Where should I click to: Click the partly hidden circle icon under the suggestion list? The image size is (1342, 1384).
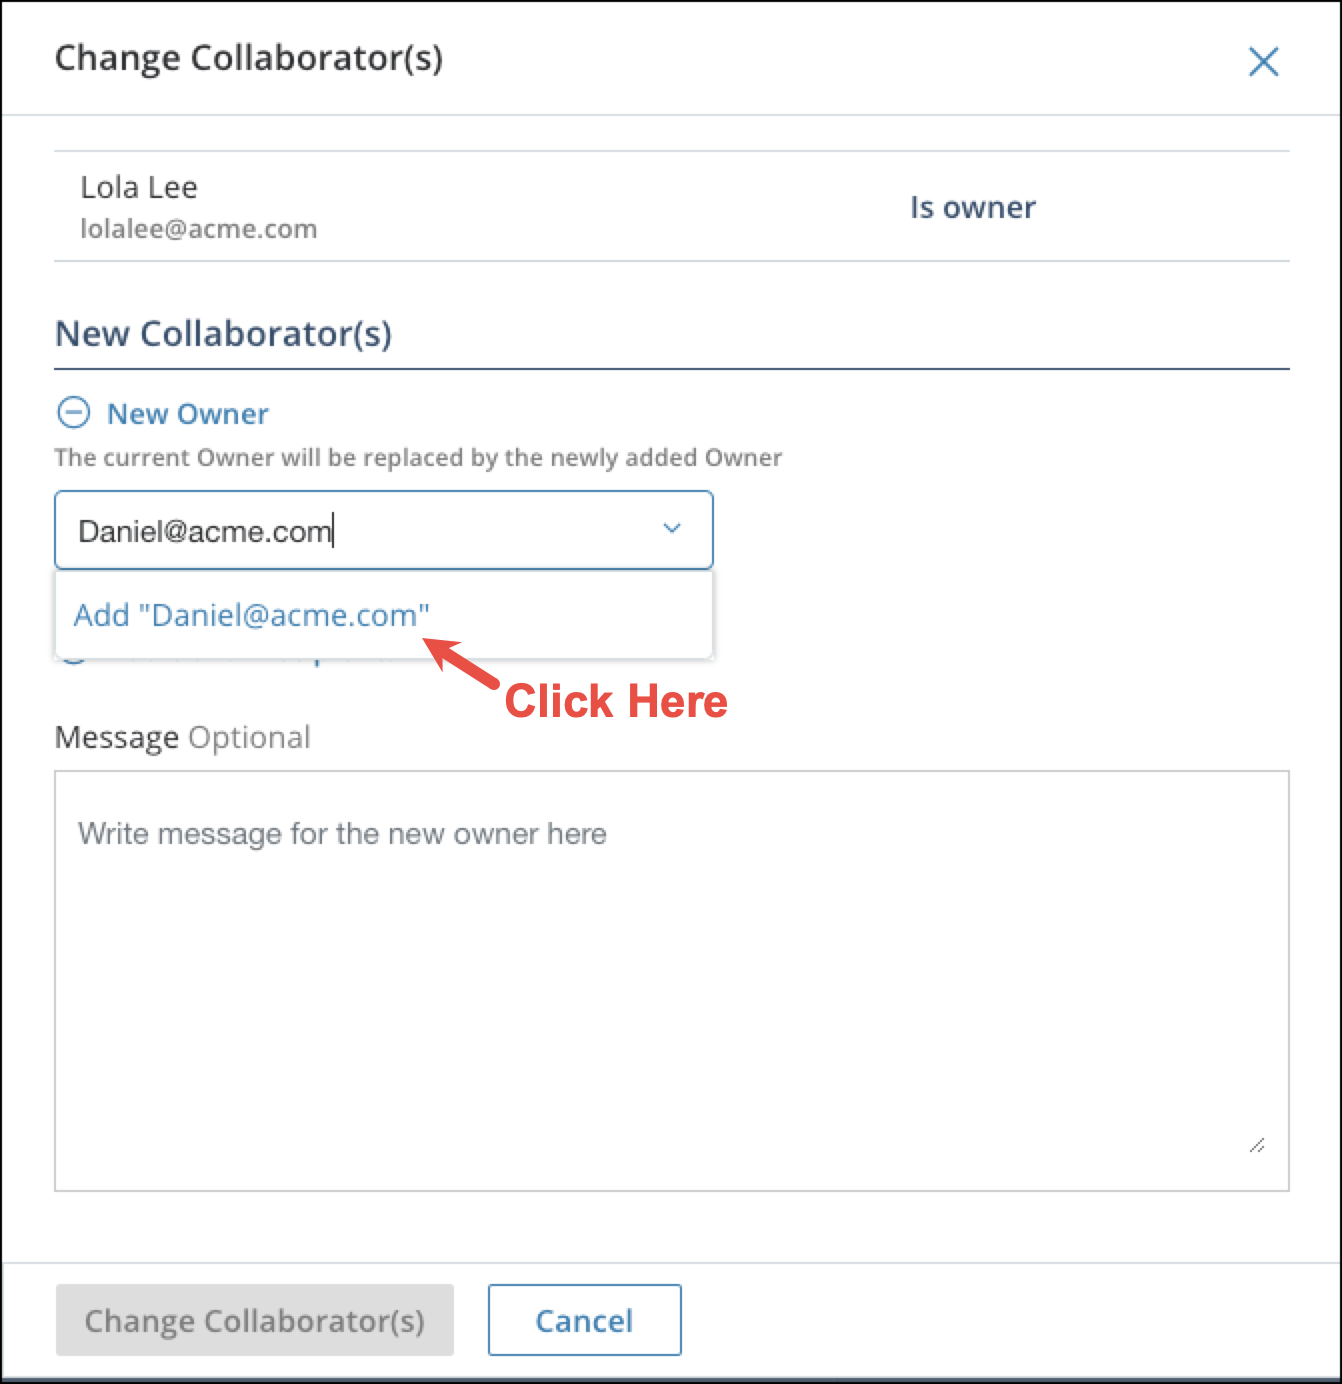coord(73,659)
